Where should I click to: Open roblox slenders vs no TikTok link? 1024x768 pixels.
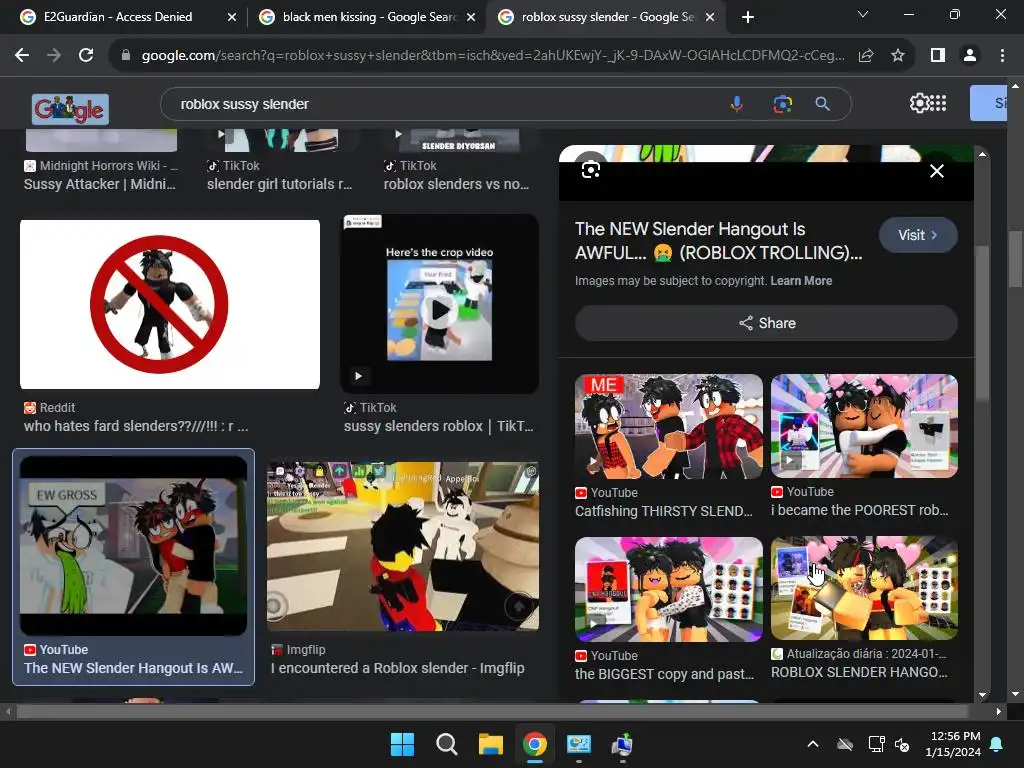pos(456,184)
